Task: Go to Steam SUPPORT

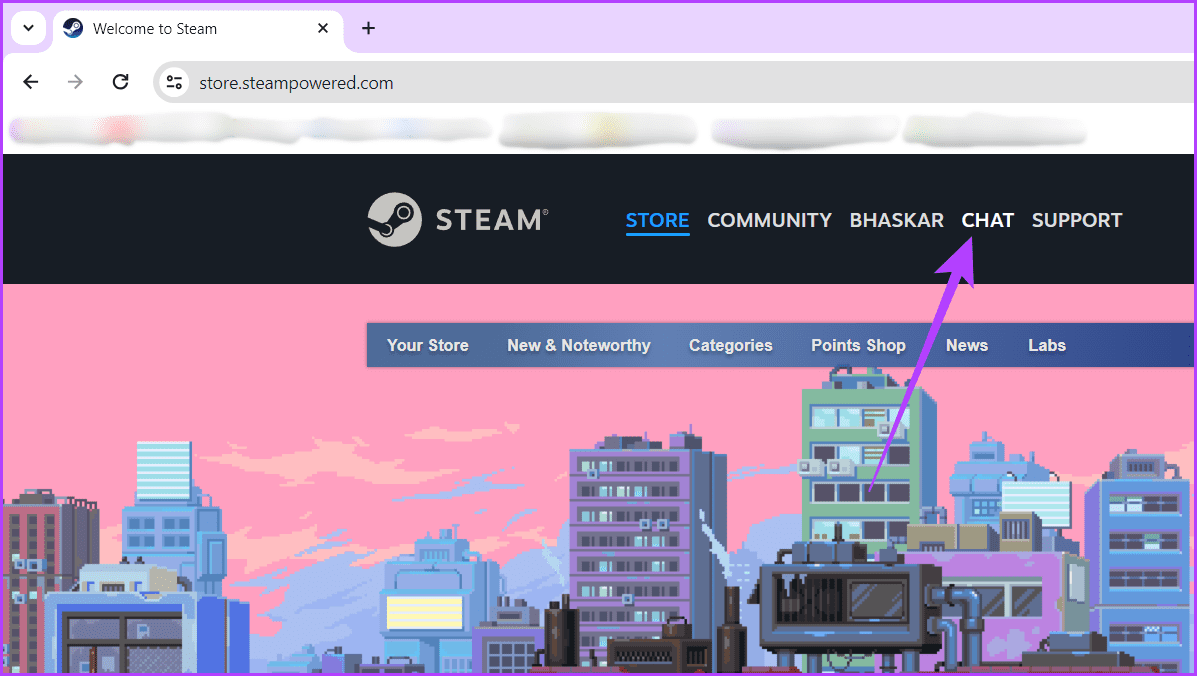Action: tap(1076, 220)
